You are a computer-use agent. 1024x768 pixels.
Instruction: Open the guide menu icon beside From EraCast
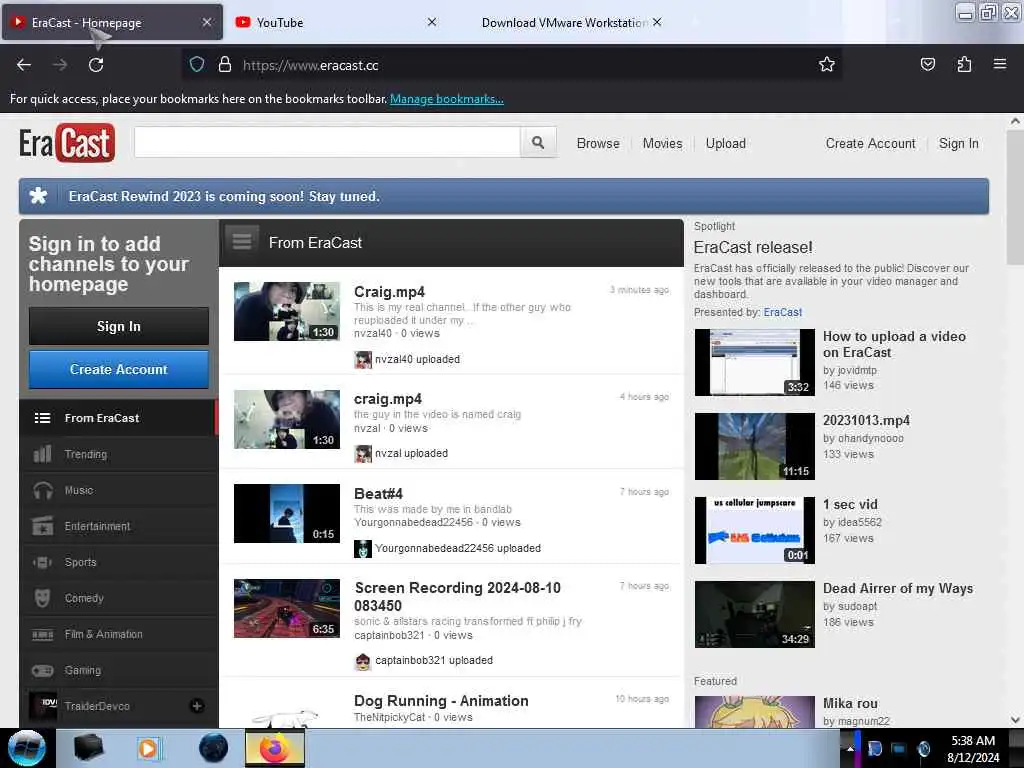tap(242, 242)
